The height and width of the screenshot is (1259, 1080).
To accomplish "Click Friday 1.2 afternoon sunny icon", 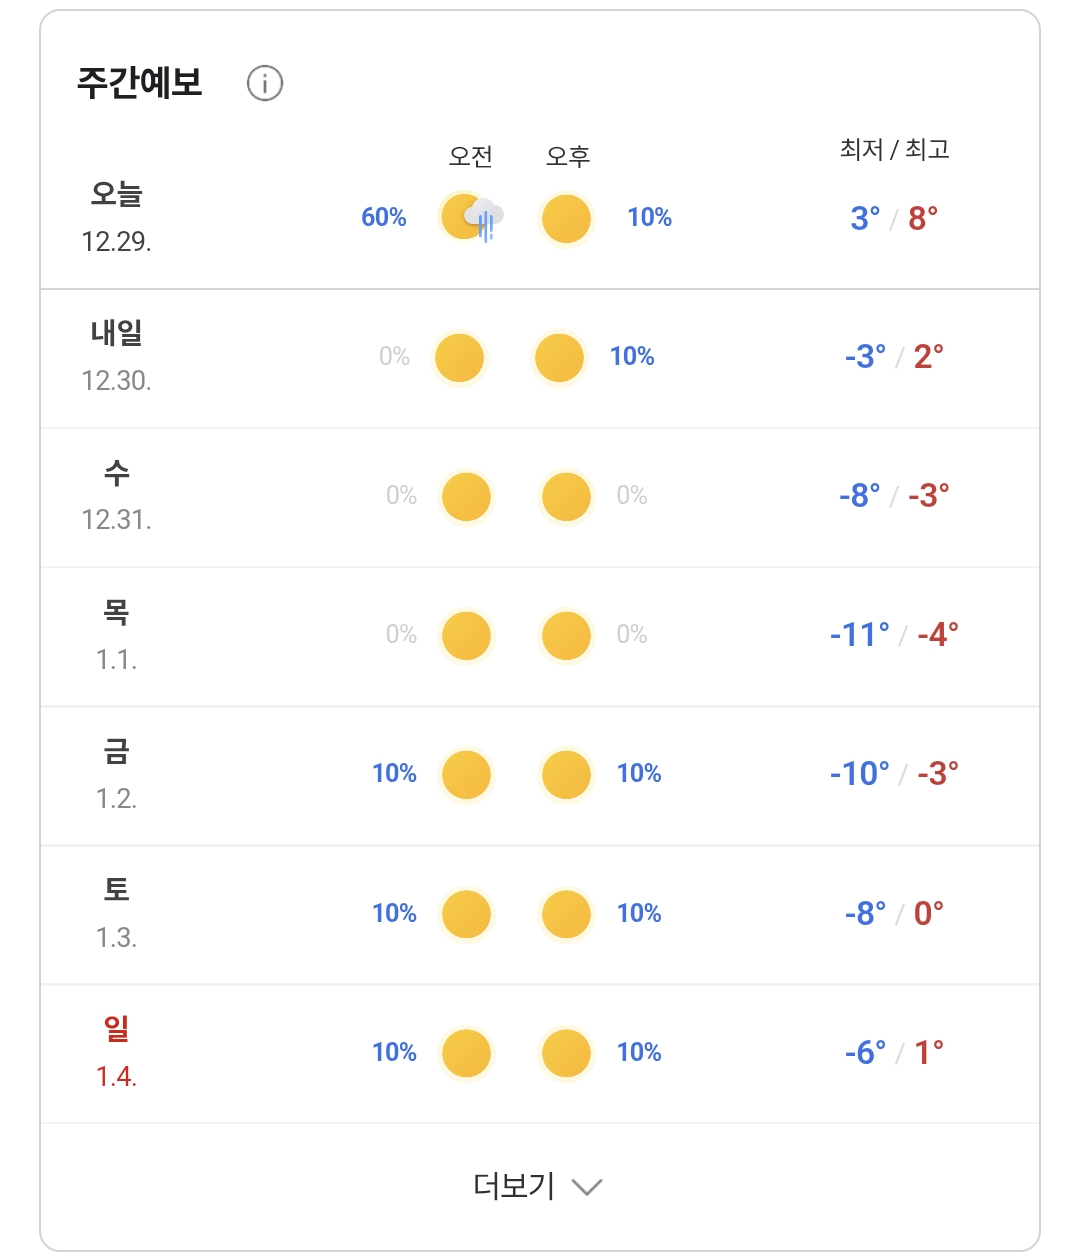I will [566, 775].
